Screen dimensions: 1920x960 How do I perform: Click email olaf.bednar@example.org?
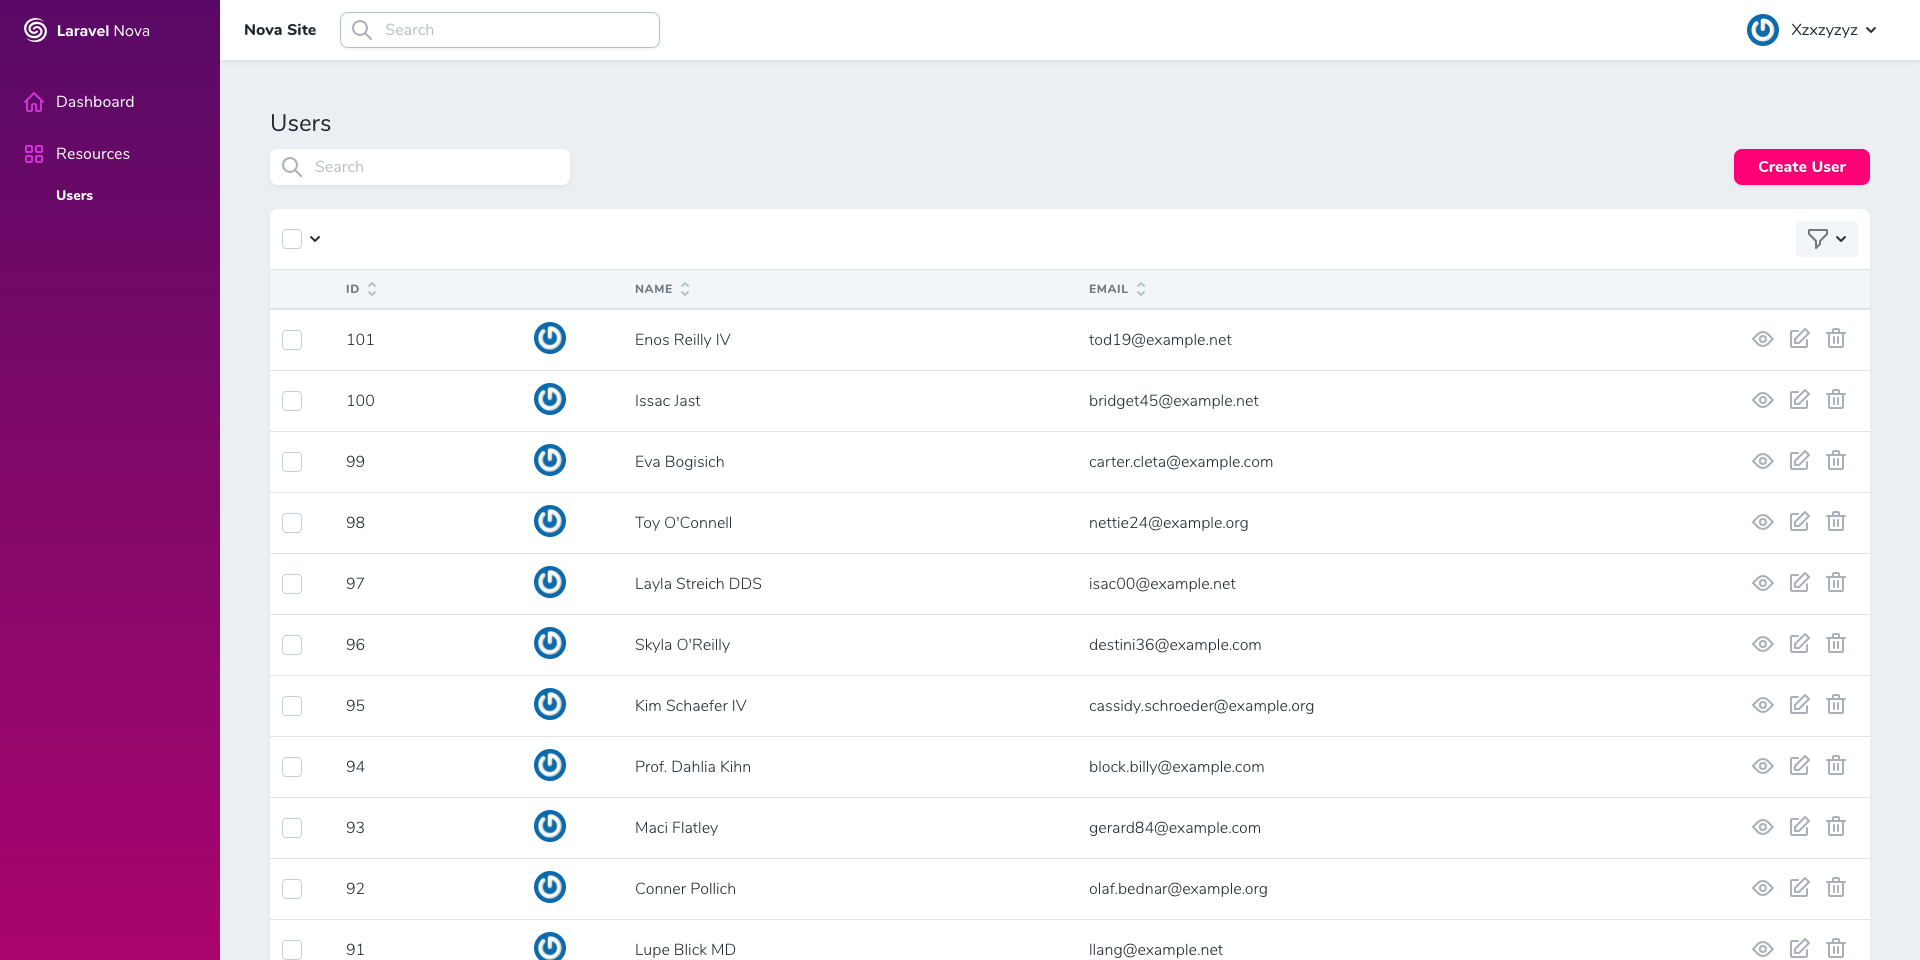coord(1178,889)
